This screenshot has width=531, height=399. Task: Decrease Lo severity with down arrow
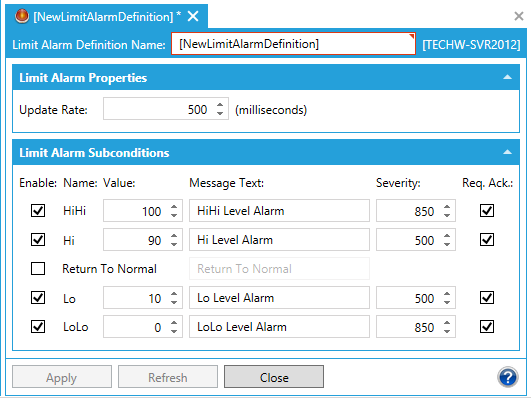point(447,302)
